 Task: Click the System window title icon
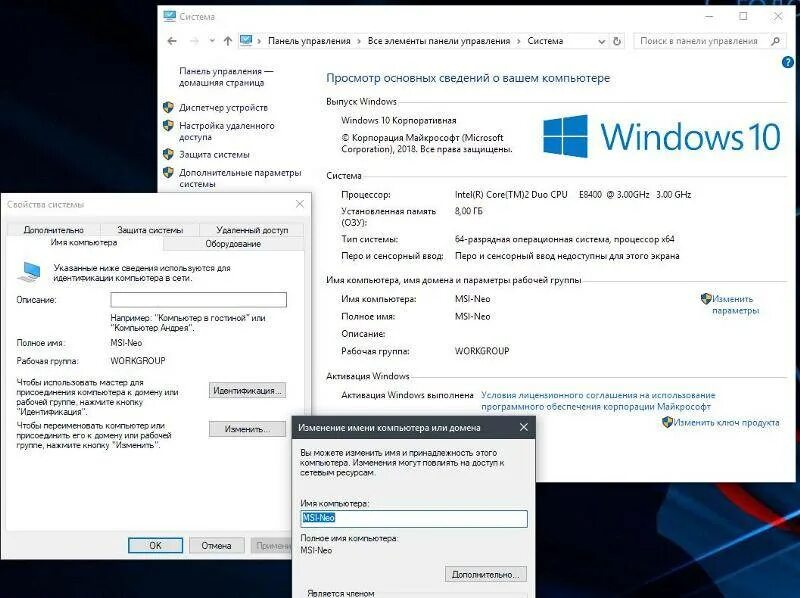[x=169, y=16]
